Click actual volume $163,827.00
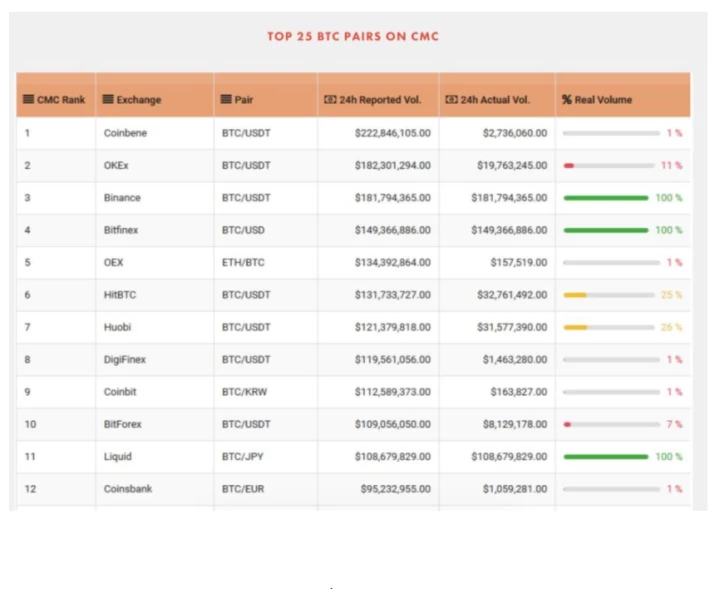 (519, 392)
